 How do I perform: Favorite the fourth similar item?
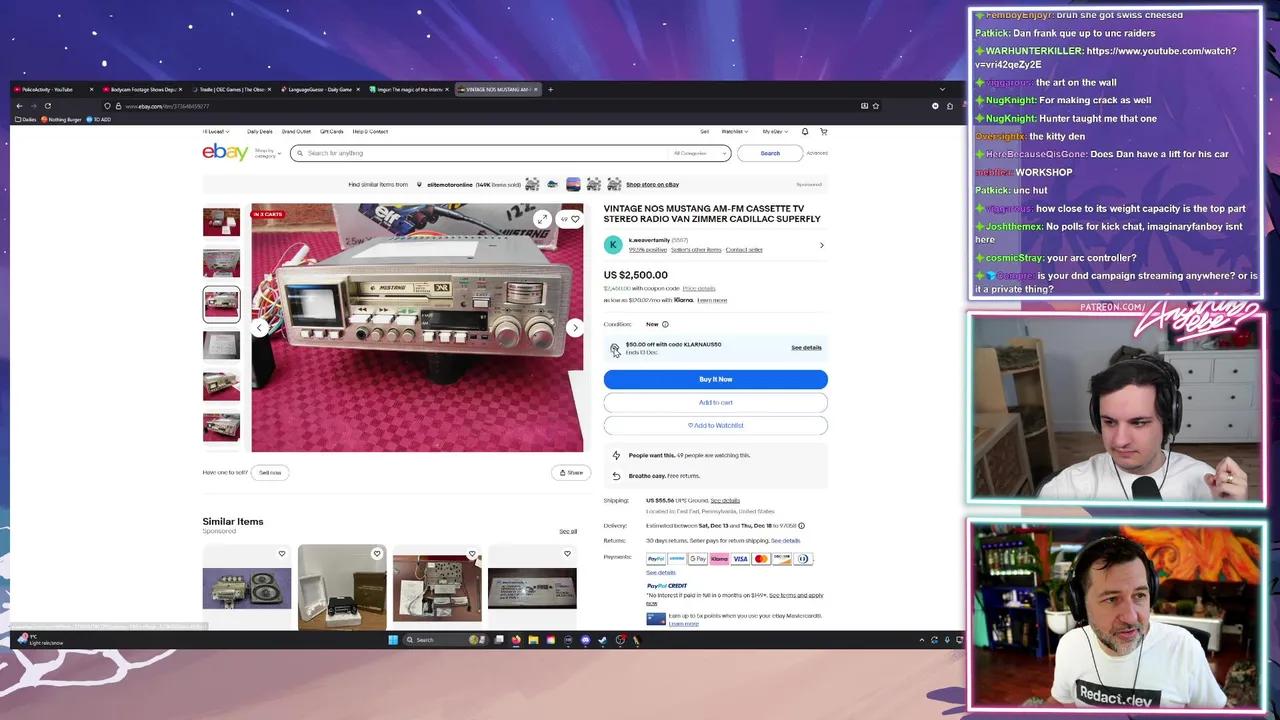tap(567, 554)
